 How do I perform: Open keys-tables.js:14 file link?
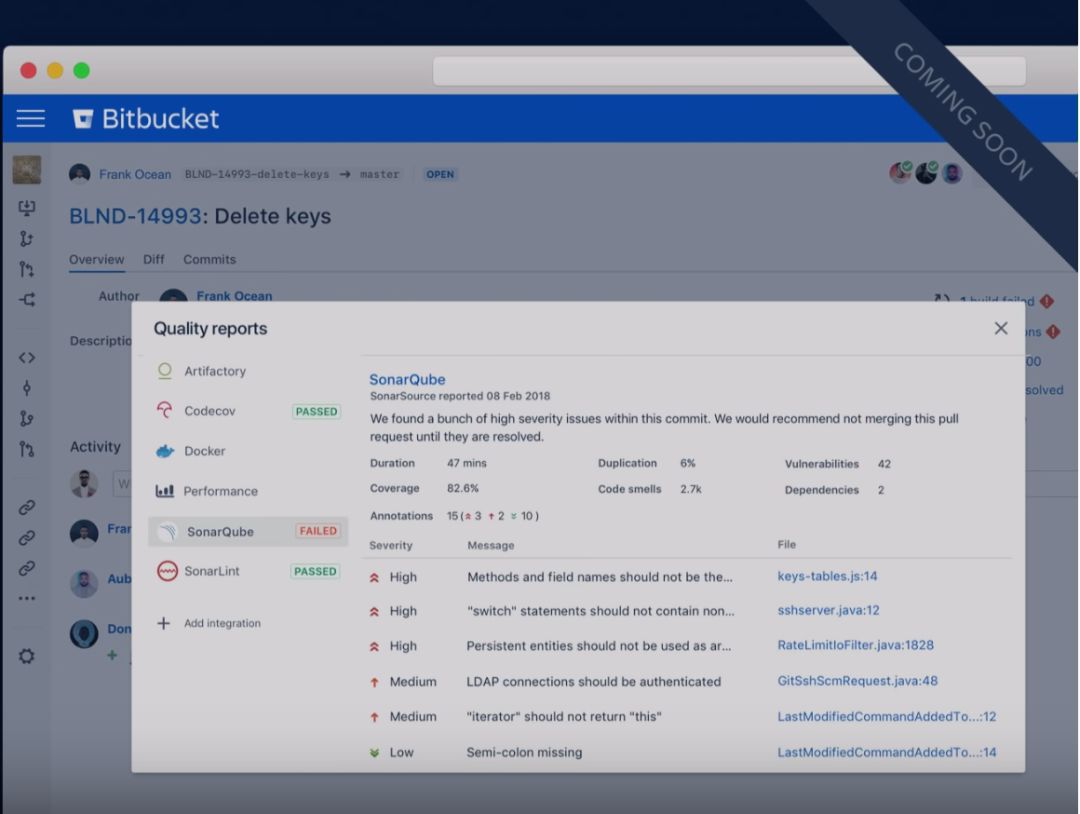click(x=827, y=576)
